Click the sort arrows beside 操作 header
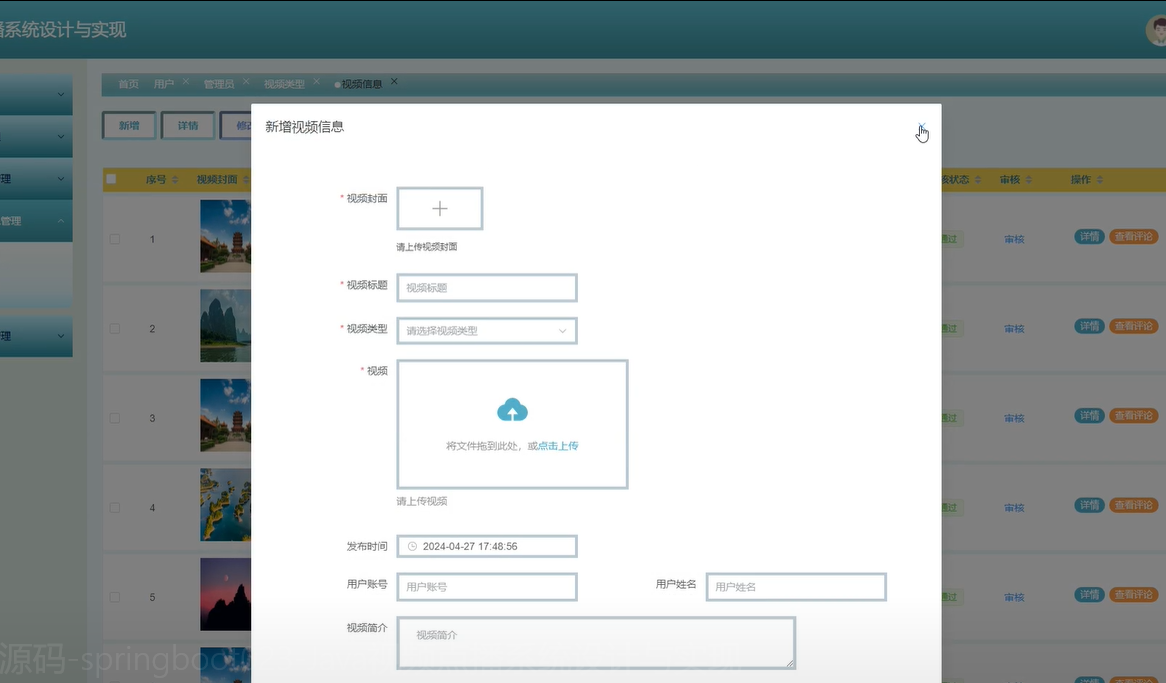The image size is (1166, 683). (x=1099, y=179)
